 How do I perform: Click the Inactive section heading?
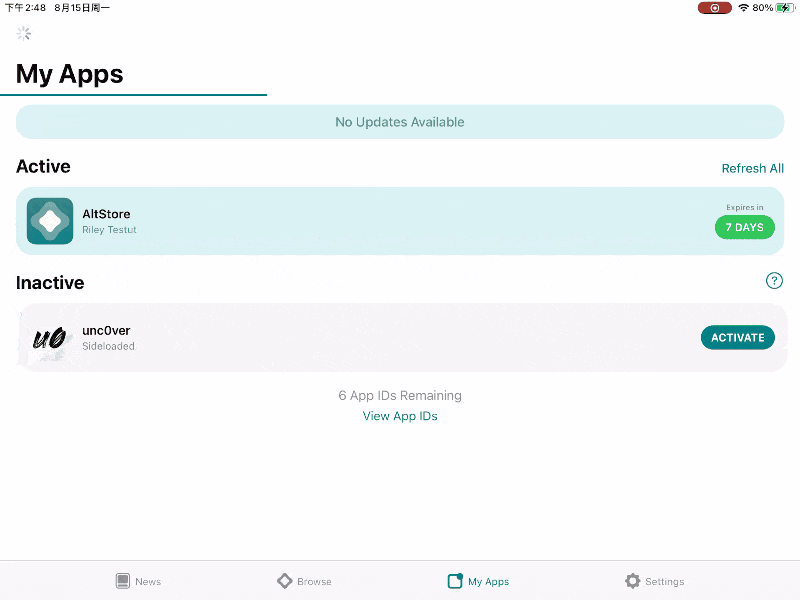(50, 283)
